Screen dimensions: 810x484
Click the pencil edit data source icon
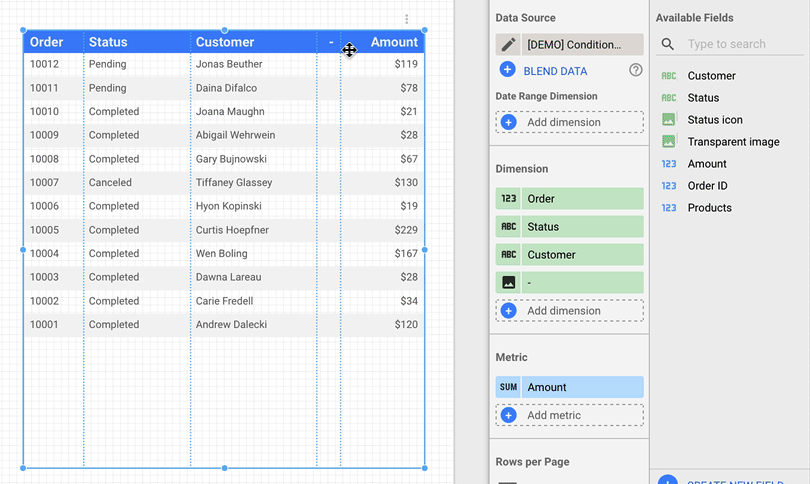click(x=508, y=44)
